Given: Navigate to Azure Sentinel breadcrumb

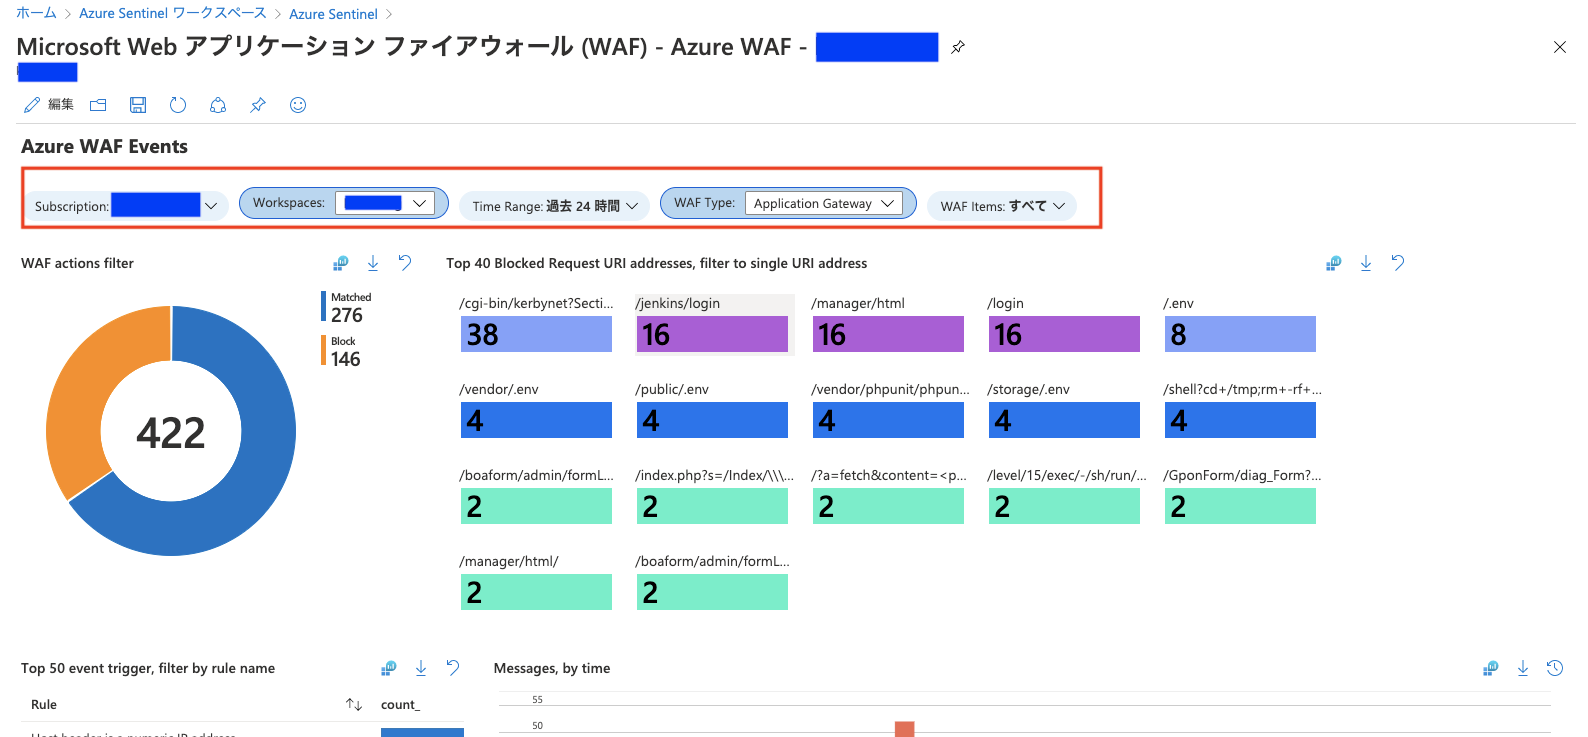Looking at the screenshot, I should [333, 14].
